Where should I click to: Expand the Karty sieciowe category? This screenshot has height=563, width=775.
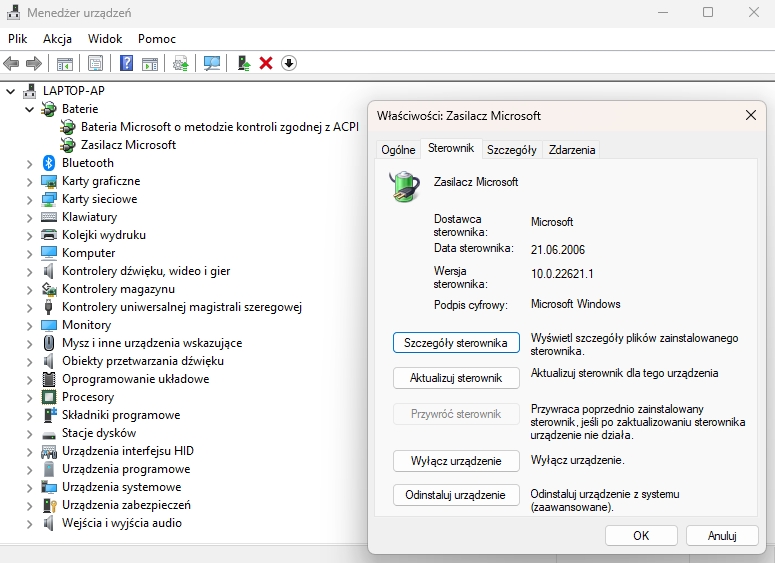click(30, 200)
